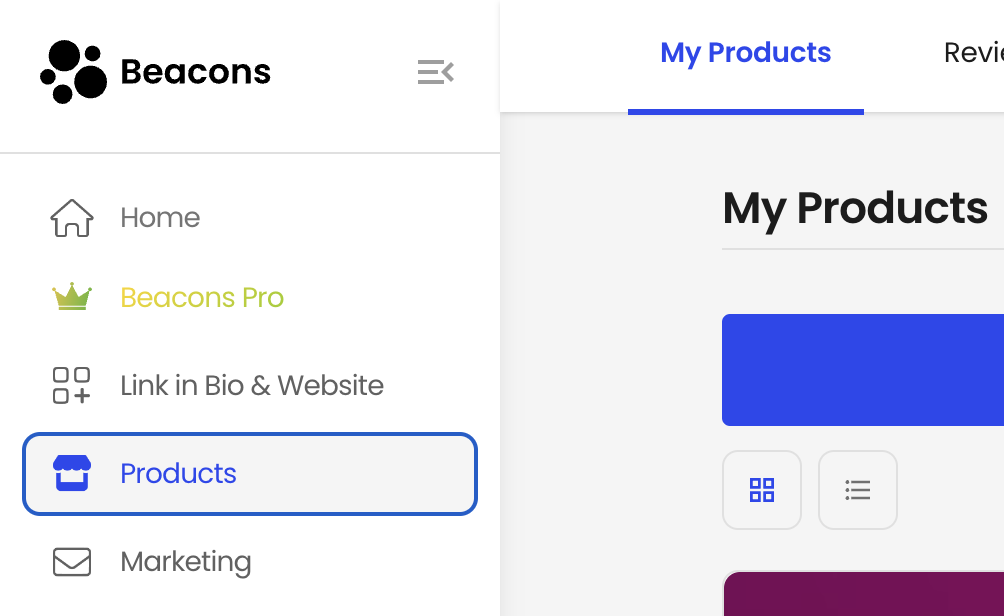The width and height of the screenshot is (1004, 616).
Task: Select the My Products tab
Action: 746,53
